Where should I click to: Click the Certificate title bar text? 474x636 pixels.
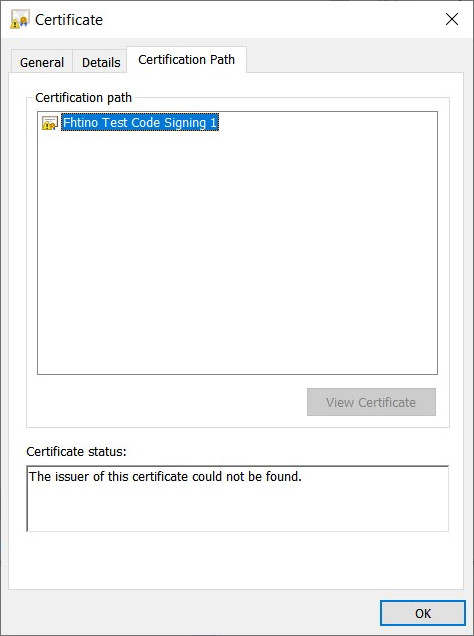pyautogui.click(x=69, y=19)
